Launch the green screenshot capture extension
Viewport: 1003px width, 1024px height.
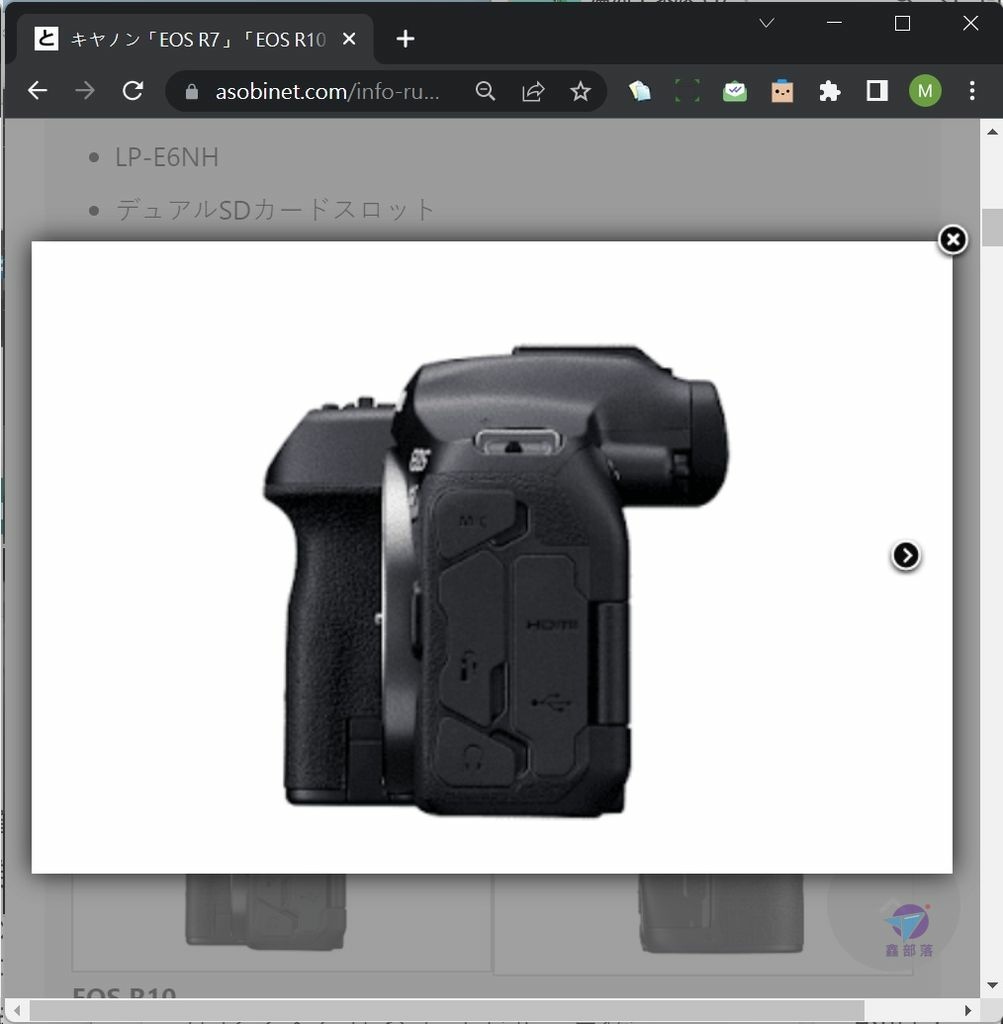coord(687,91)
